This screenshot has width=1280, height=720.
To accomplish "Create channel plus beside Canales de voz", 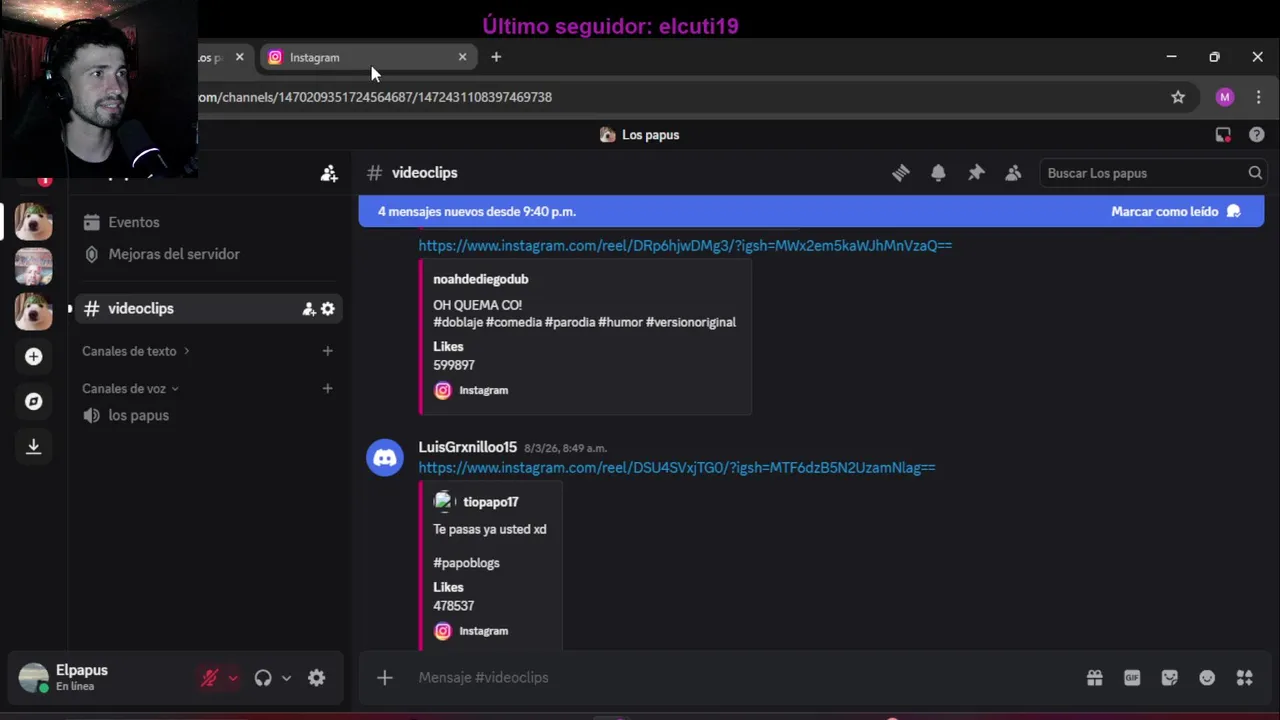I will [x=327, y=388].
